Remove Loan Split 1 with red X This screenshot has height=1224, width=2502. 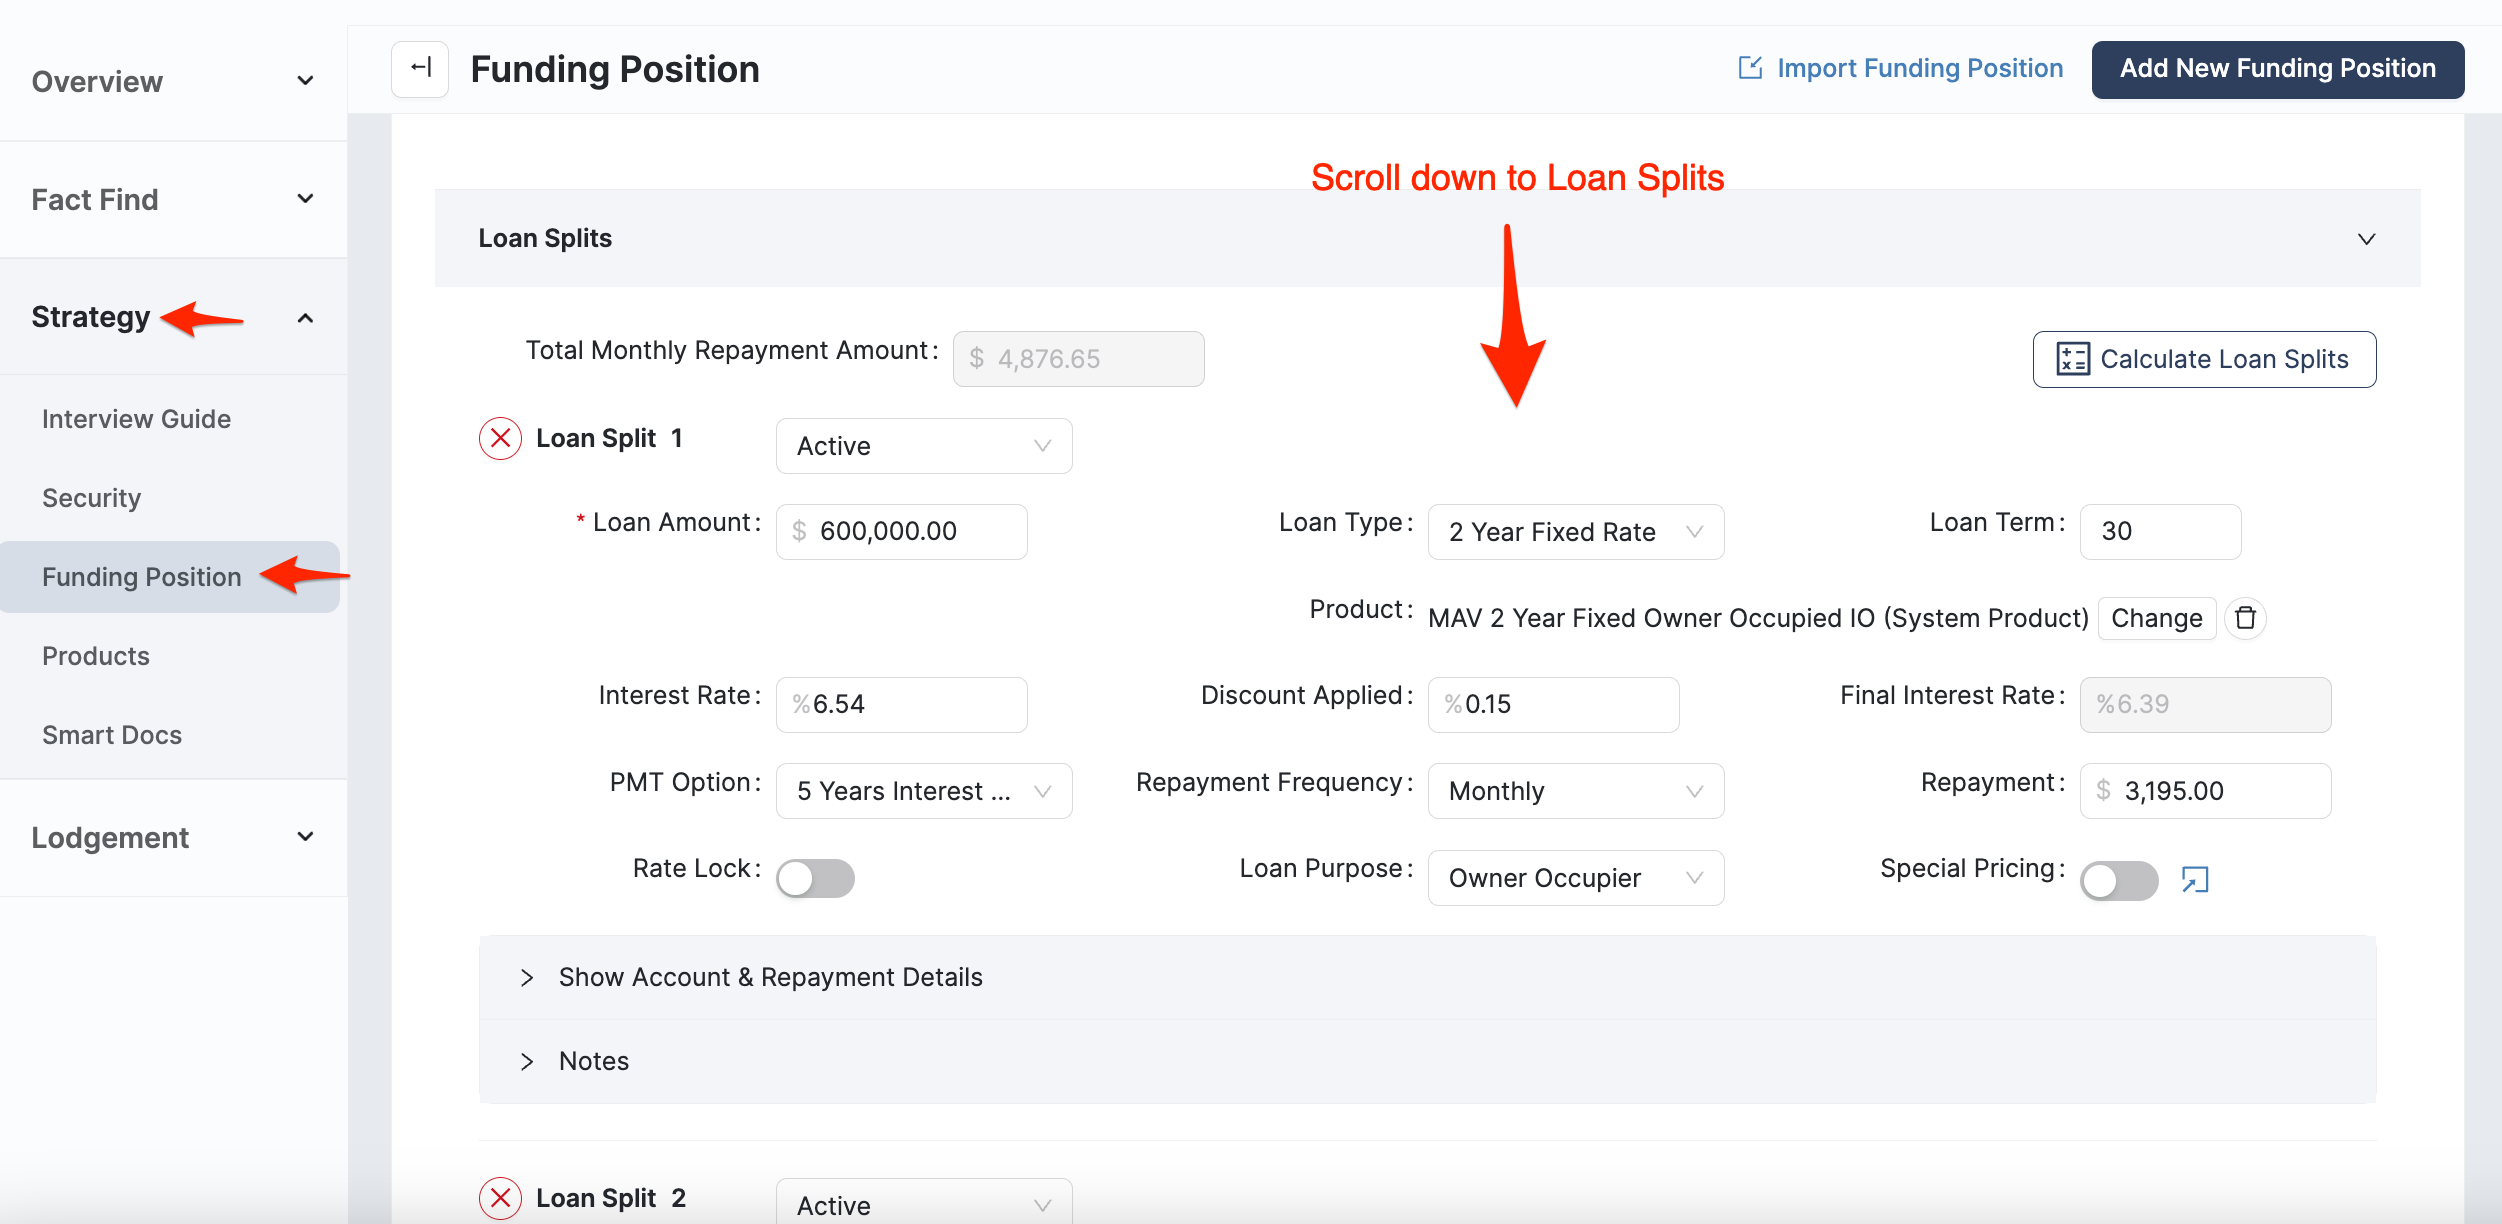click(500, 439)
